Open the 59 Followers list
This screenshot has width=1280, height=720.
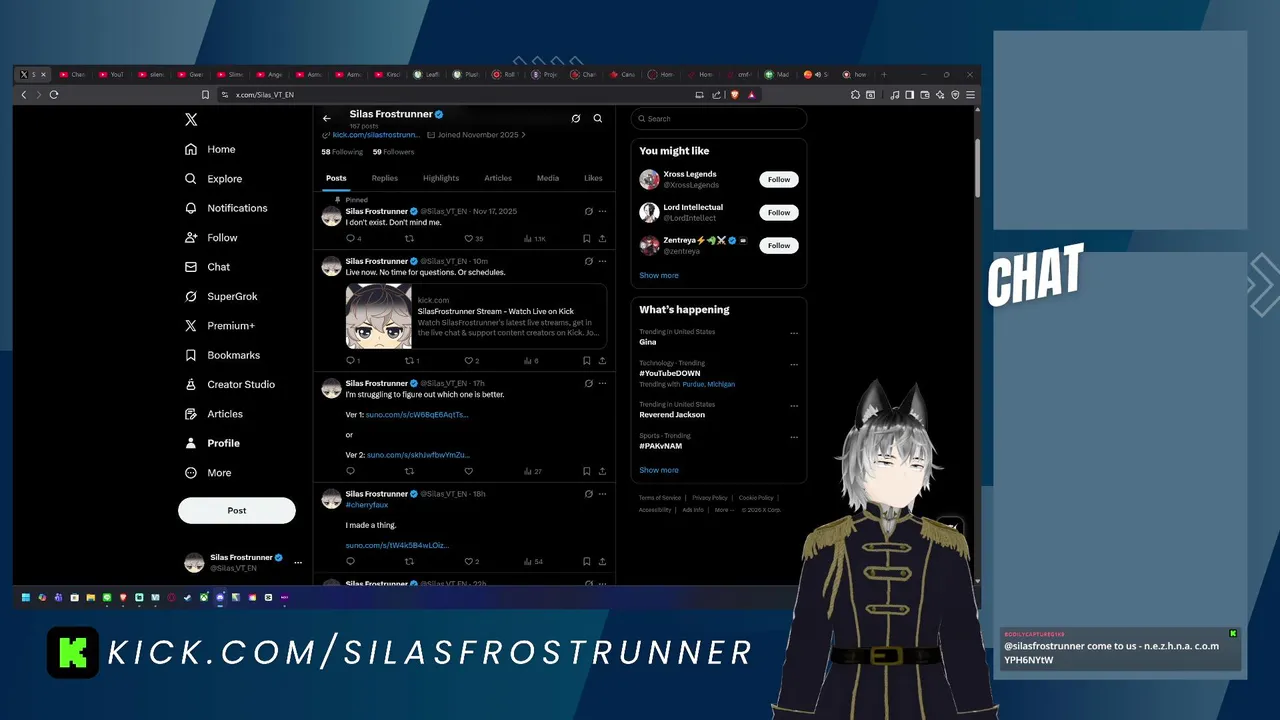coord(393,152)
